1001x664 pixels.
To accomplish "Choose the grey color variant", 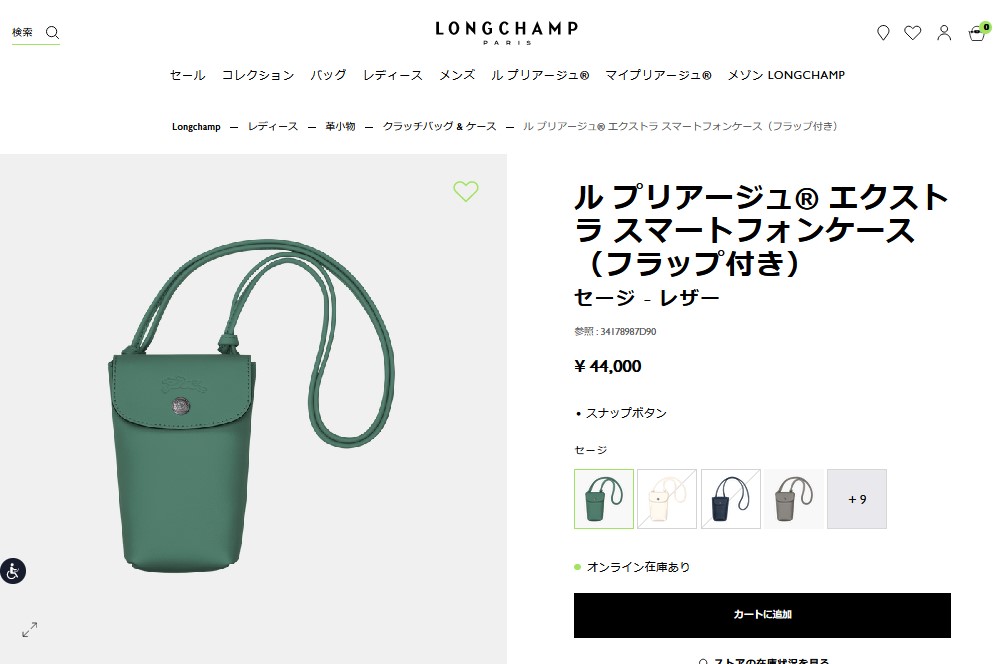I will pyautogui.click(x=794, y=499).
